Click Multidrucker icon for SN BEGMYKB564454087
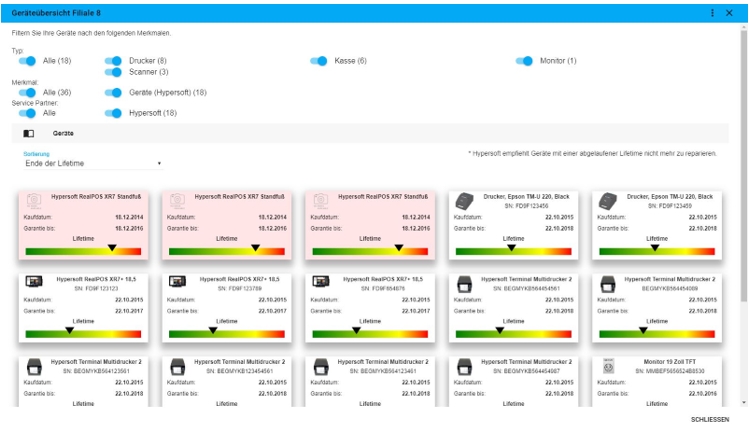 point(464,367)
